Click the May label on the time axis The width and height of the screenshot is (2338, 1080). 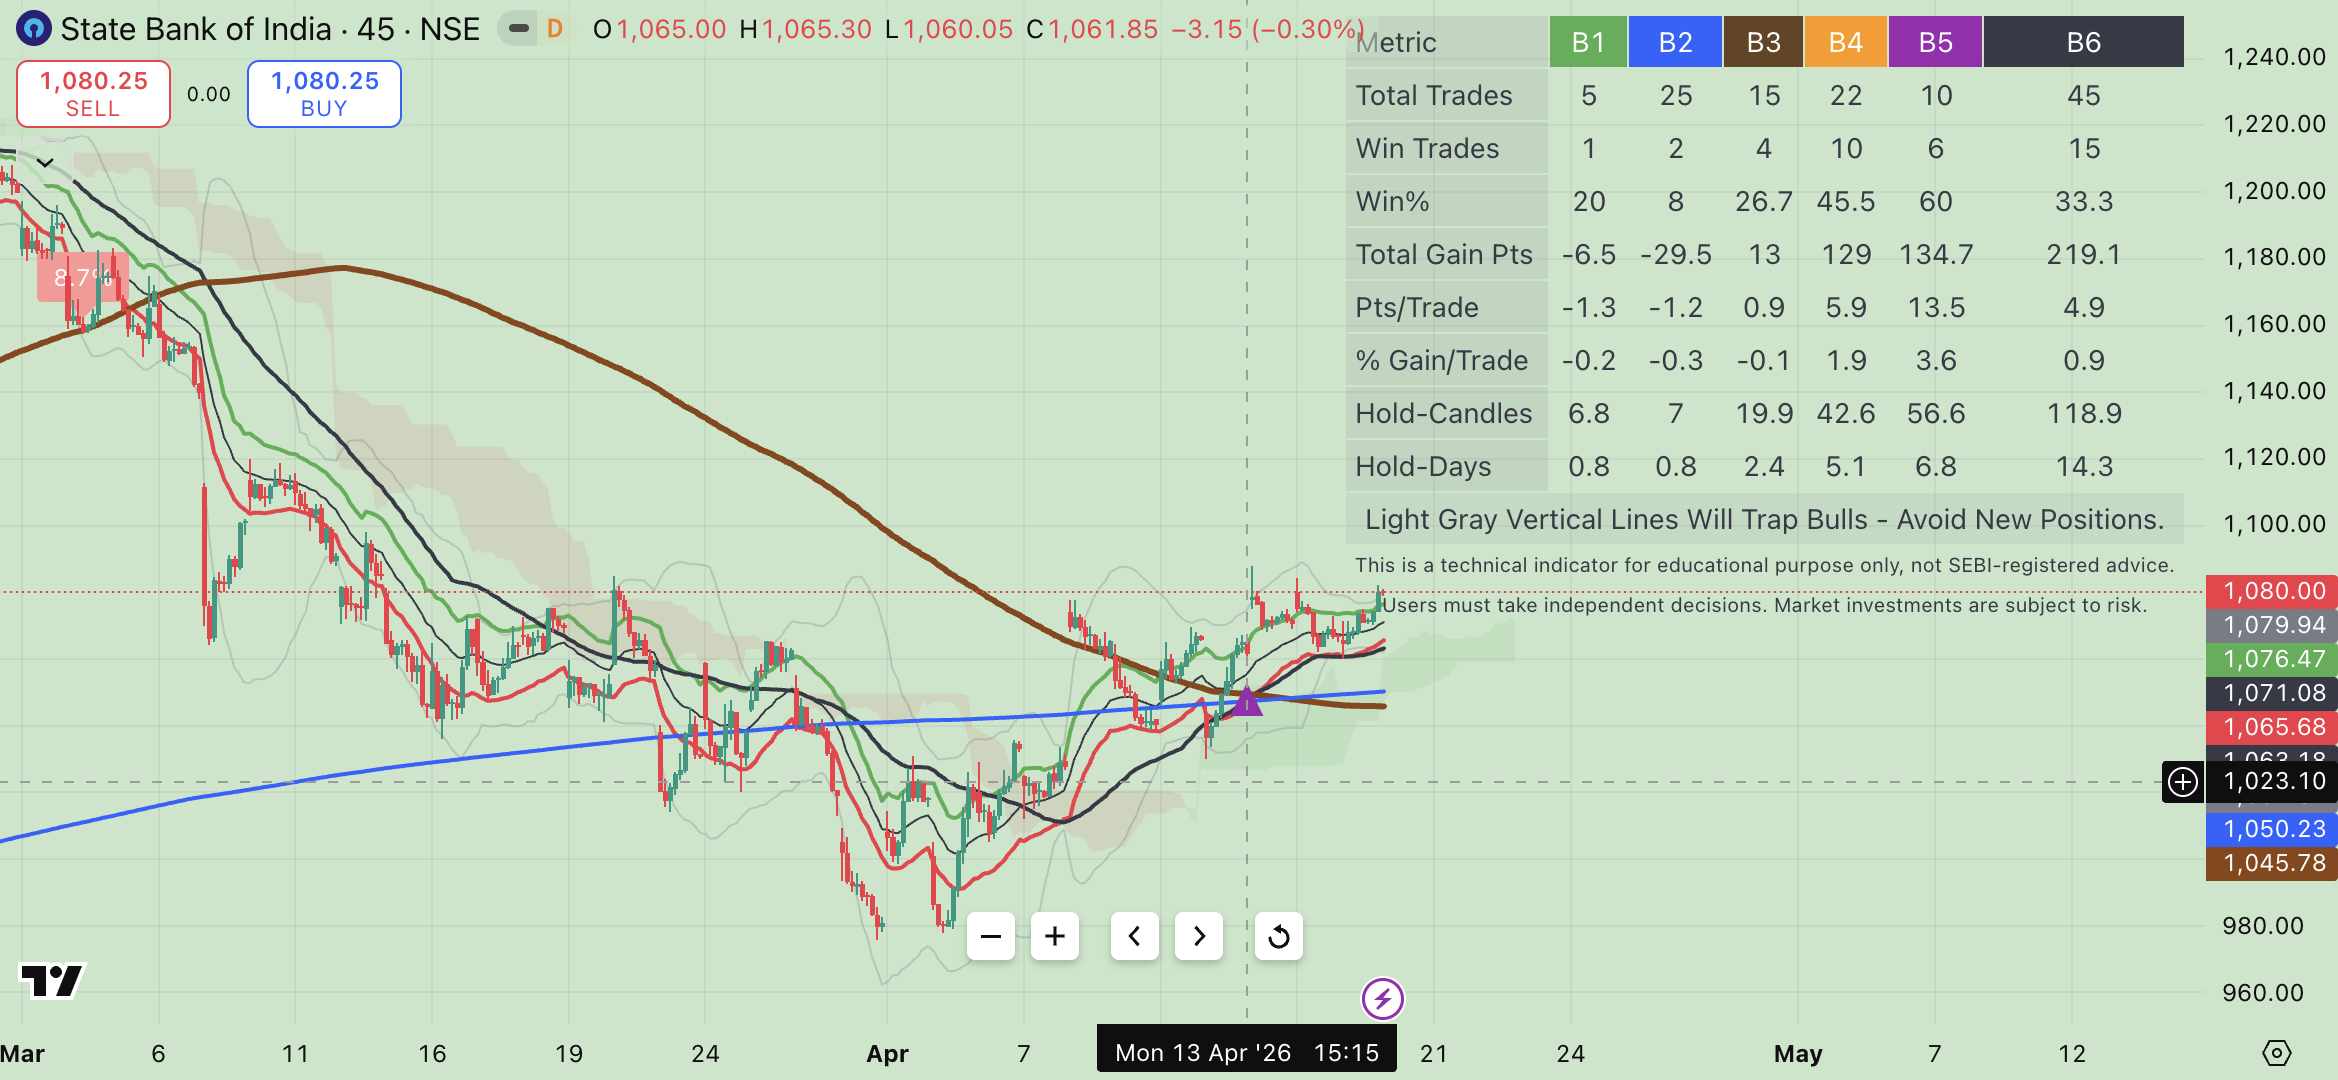click(x=1798, y=1053)
